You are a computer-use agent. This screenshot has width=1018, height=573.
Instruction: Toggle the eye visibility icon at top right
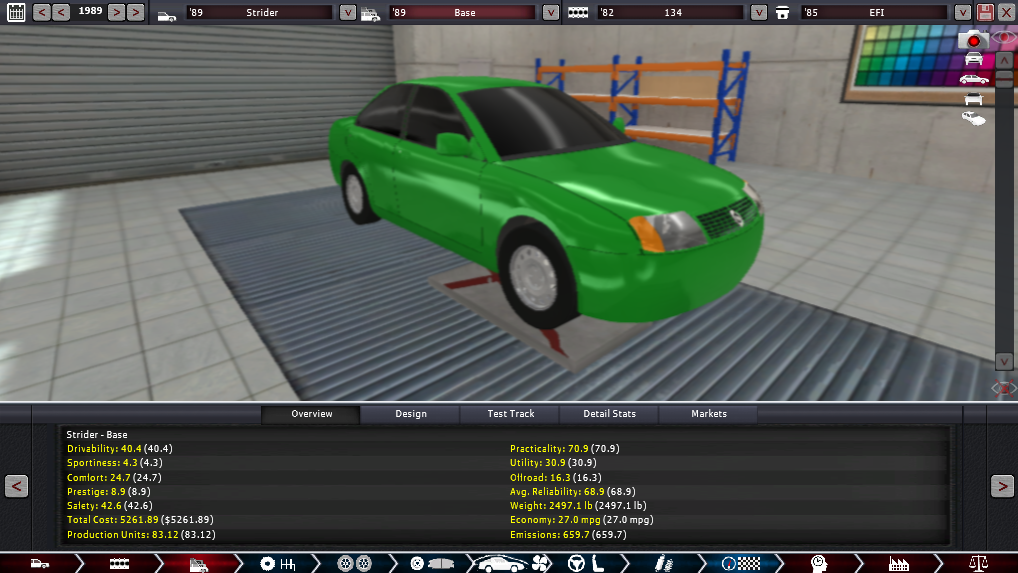pos(1004,40)
